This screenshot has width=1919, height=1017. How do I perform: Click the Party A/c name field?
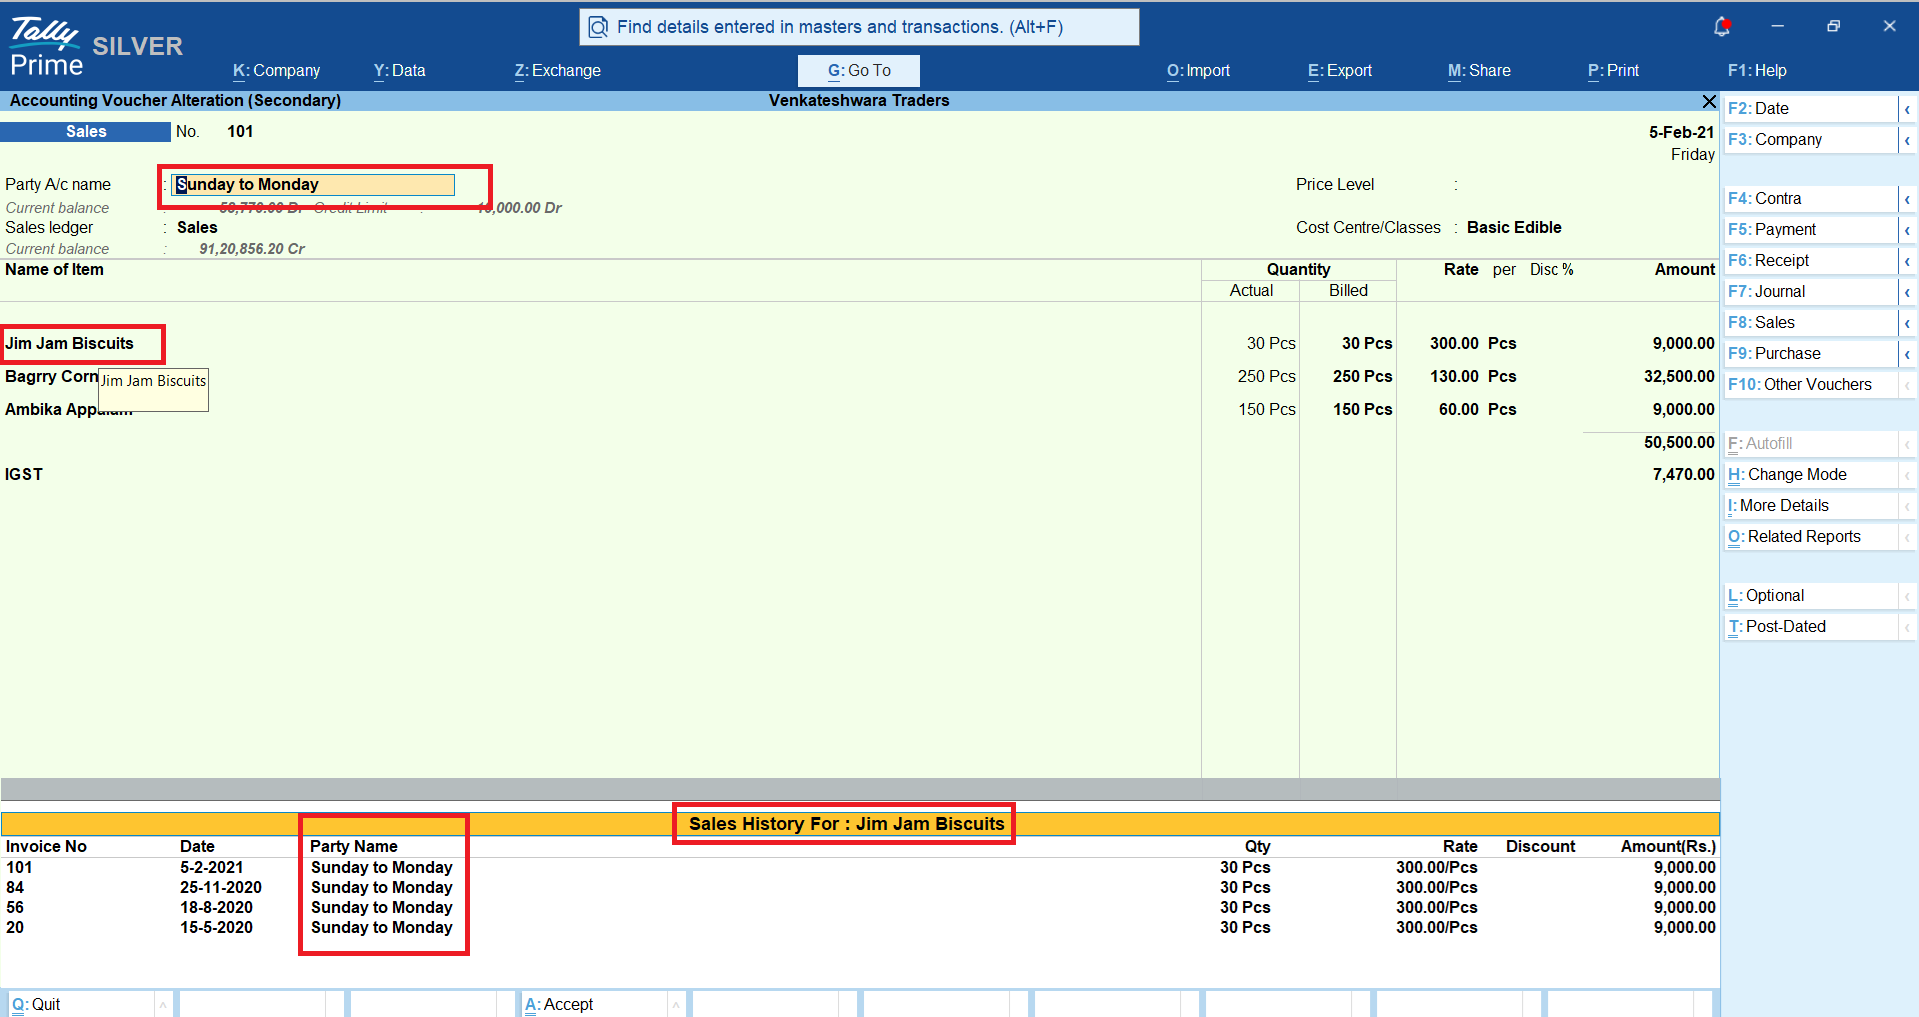(313, 185)
